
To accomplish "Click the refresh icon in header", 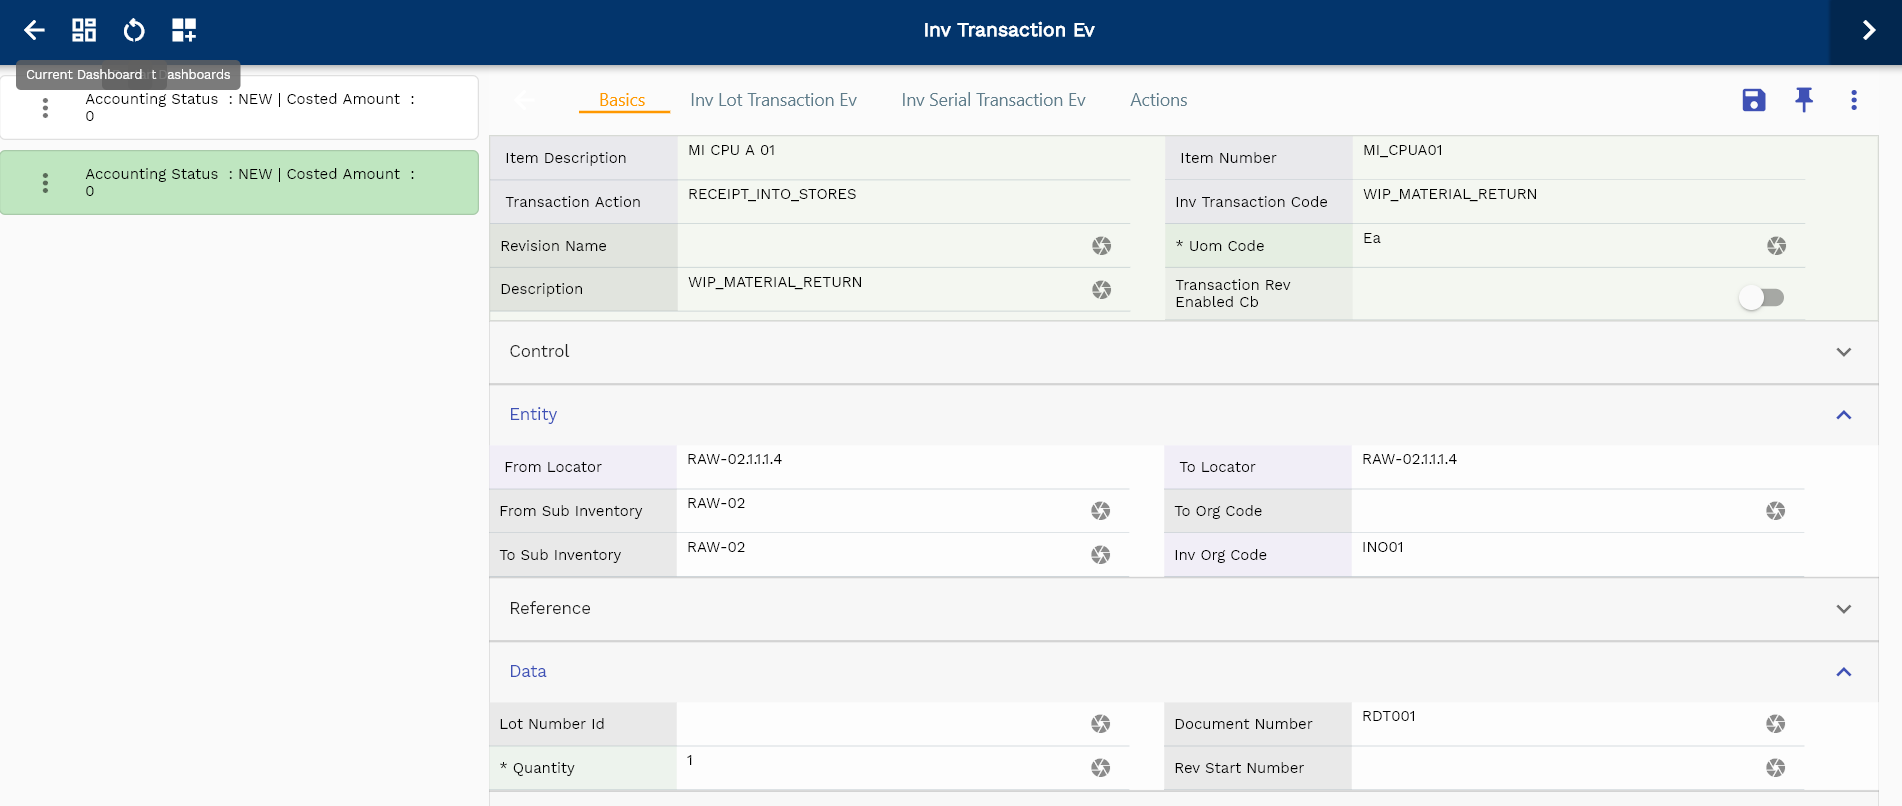I will (x=134, y=30).
